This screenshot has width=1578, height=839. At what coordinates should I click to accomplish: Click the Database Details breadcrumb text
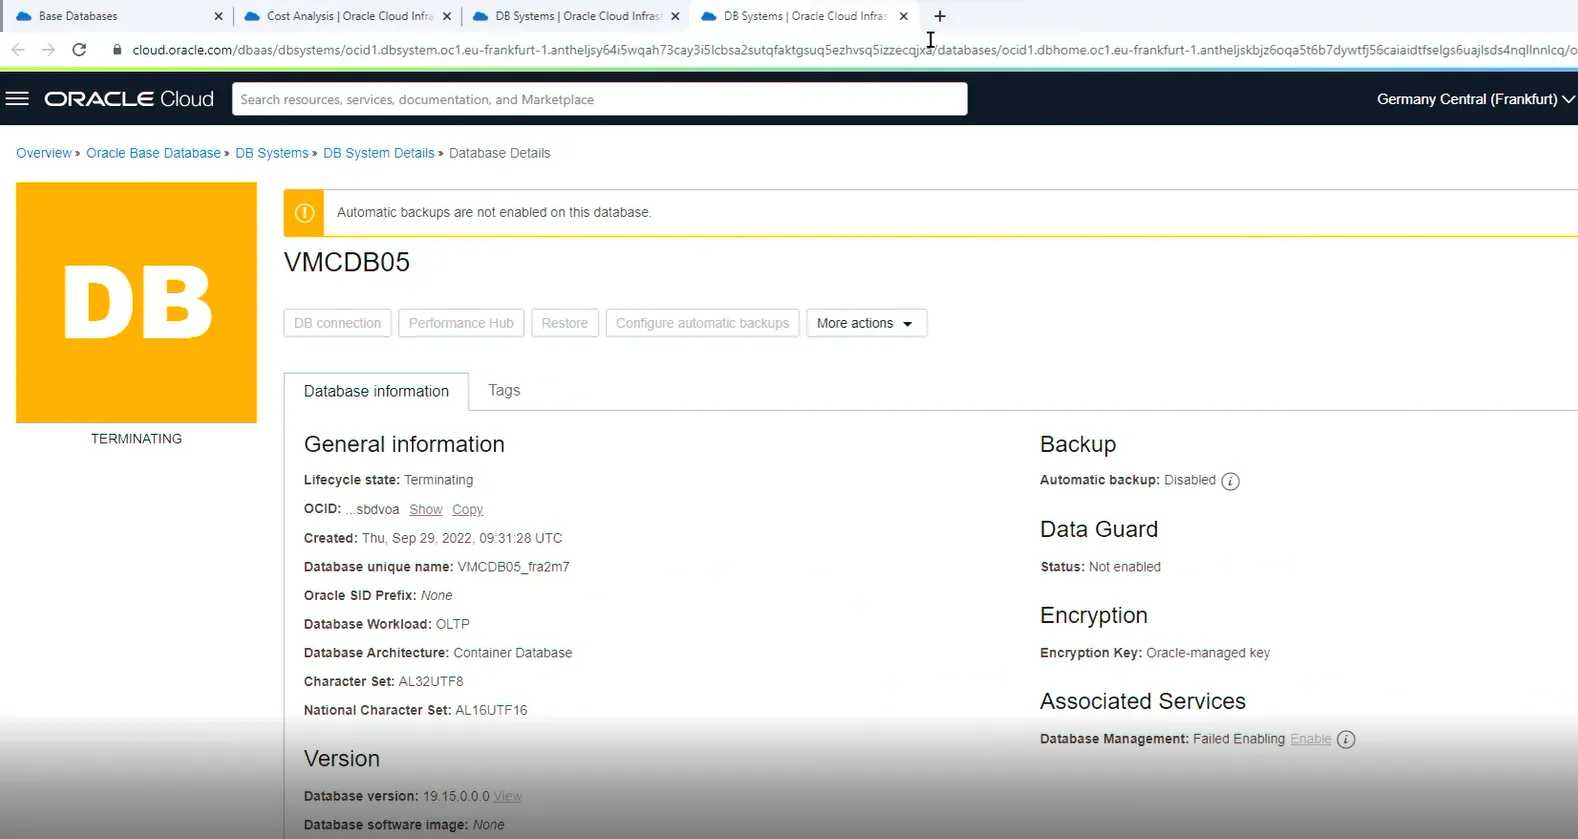point(500,153)
